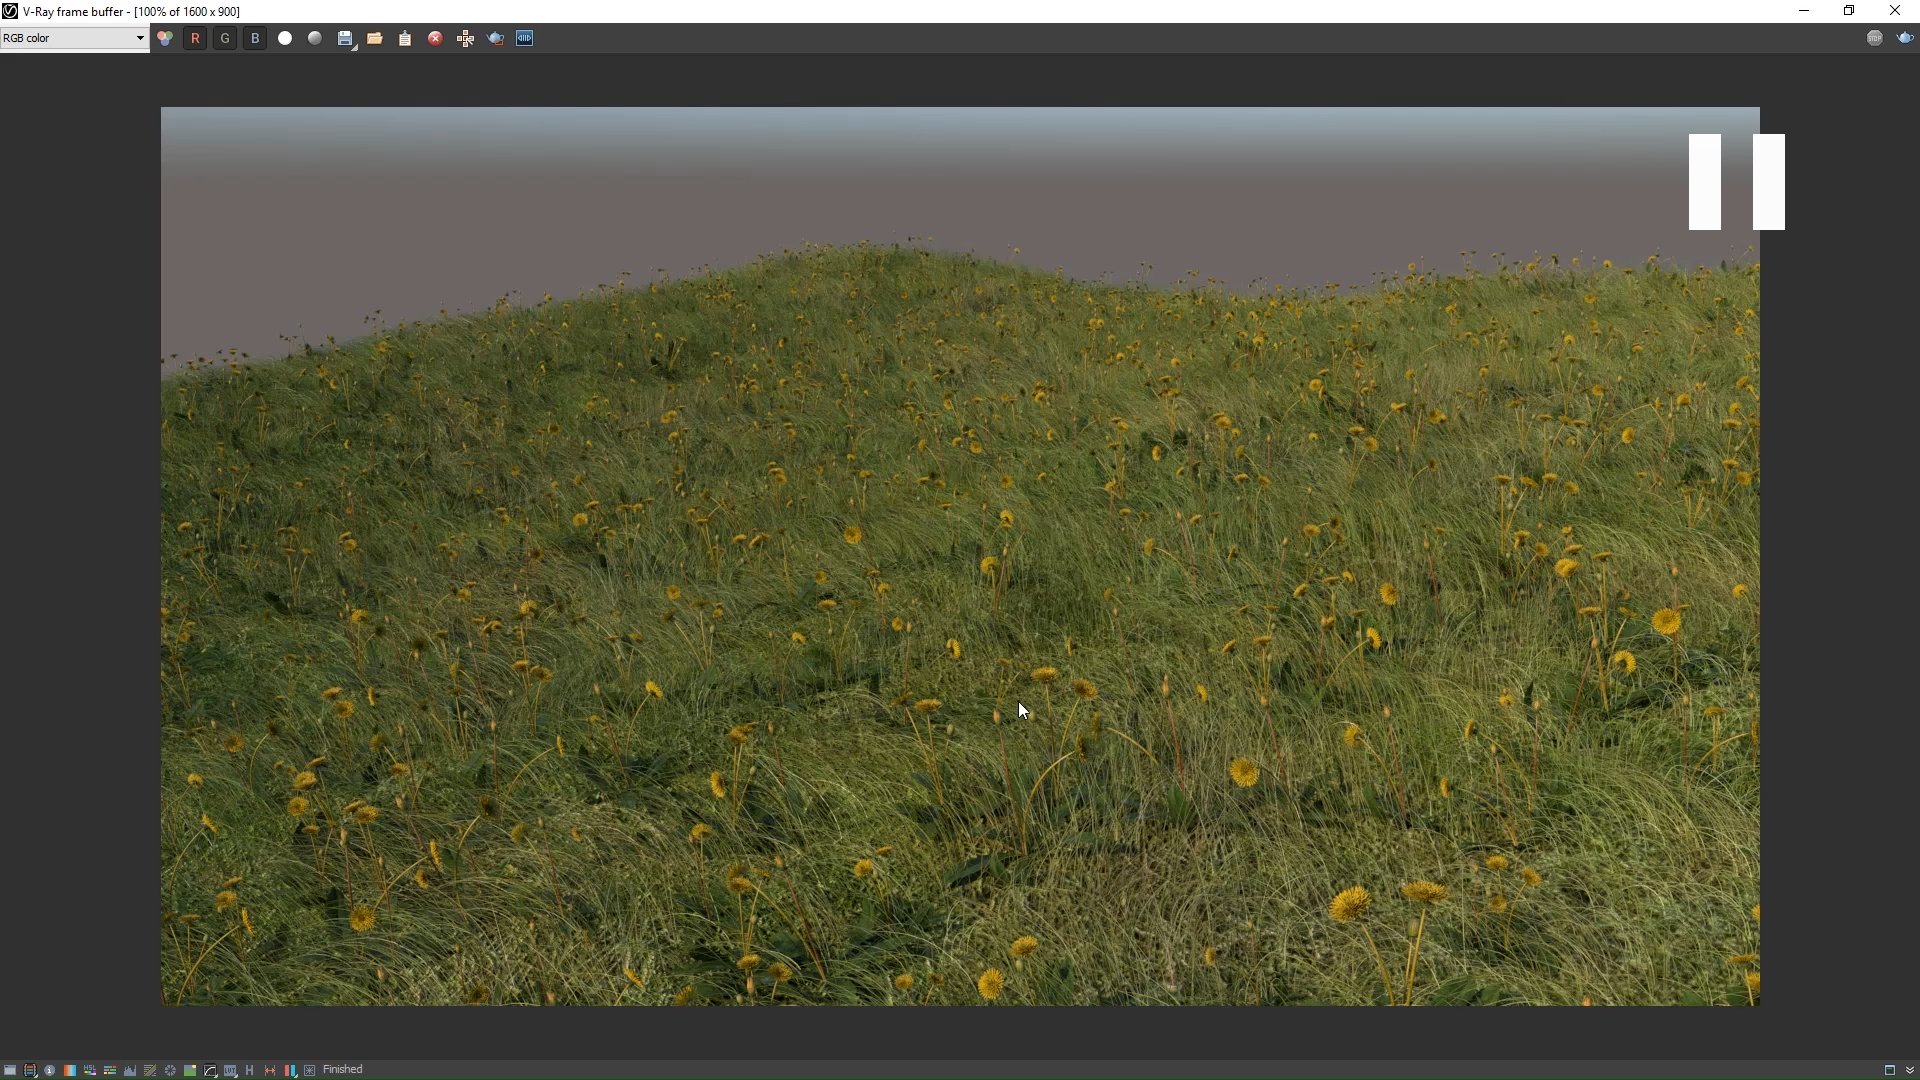Switch view to monochromatic mode
This screenshot has height=1080, width=1920.
point(315,38)
